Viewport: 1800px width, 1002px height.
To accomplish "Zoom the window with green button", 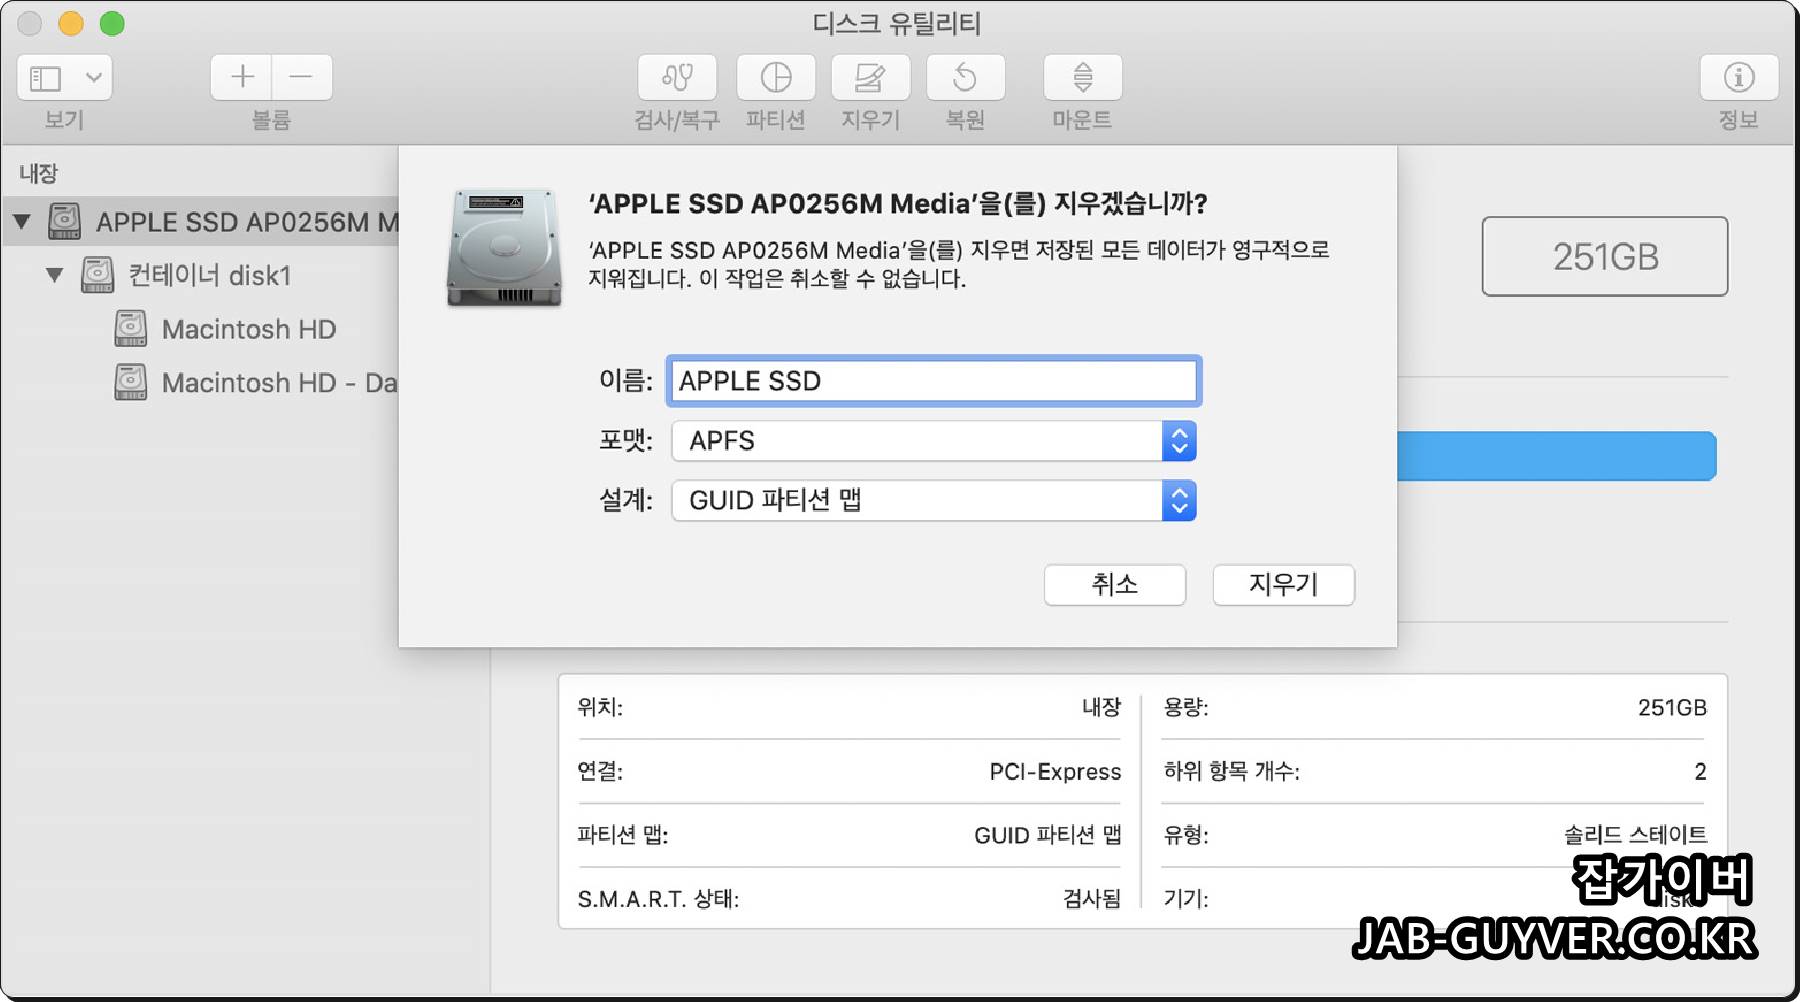I will [x=112, y=23].
